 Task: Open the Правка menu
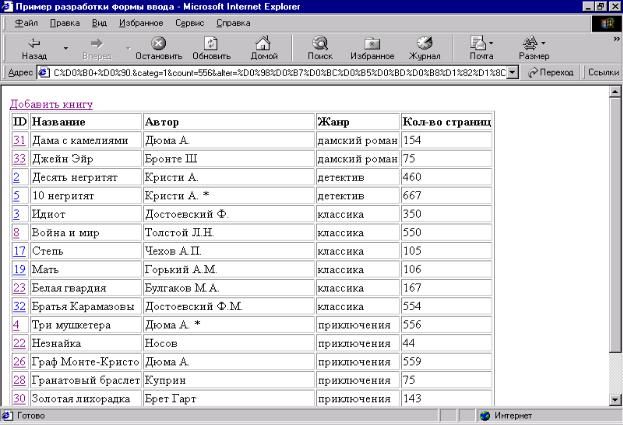(x=65, y=23)
